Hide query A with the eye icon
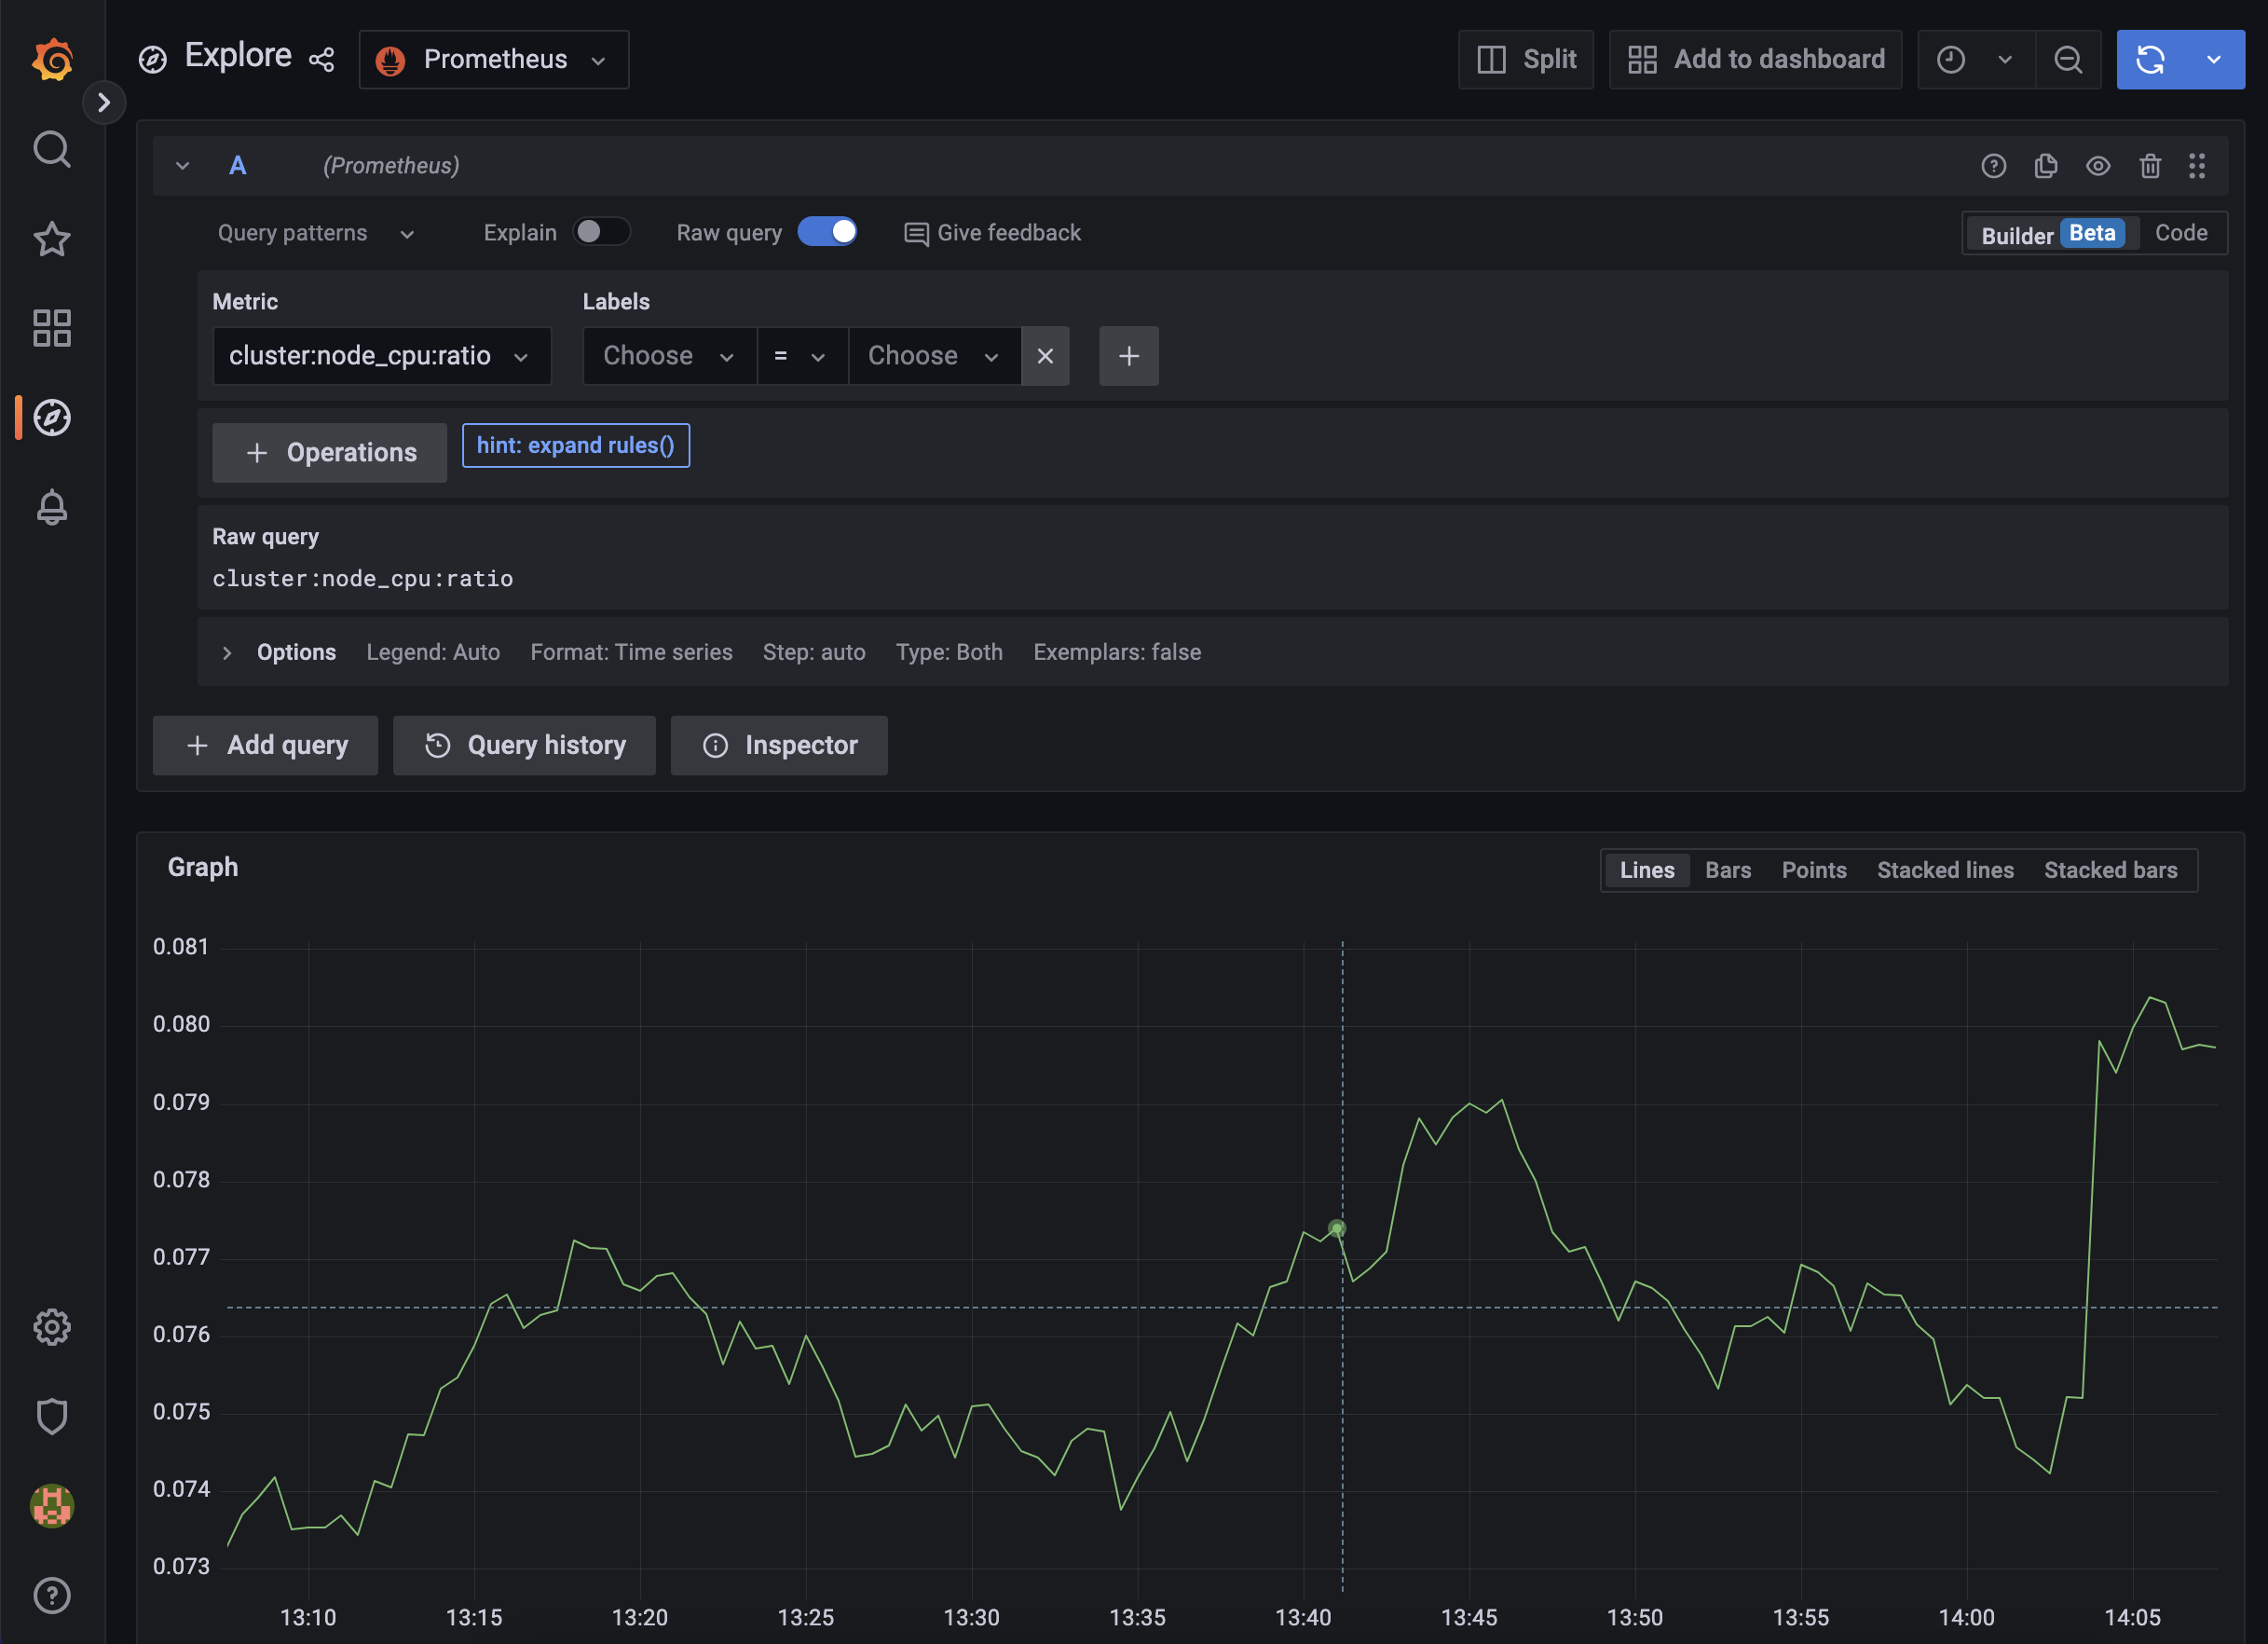Viewport: 2268px width, 1644px height. pyautogui.click(x=2097, y=166)
